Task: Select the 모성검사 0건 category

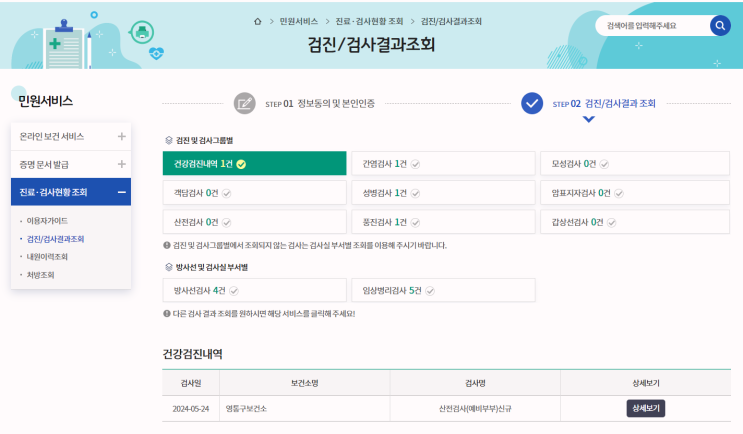Action: 634,163
